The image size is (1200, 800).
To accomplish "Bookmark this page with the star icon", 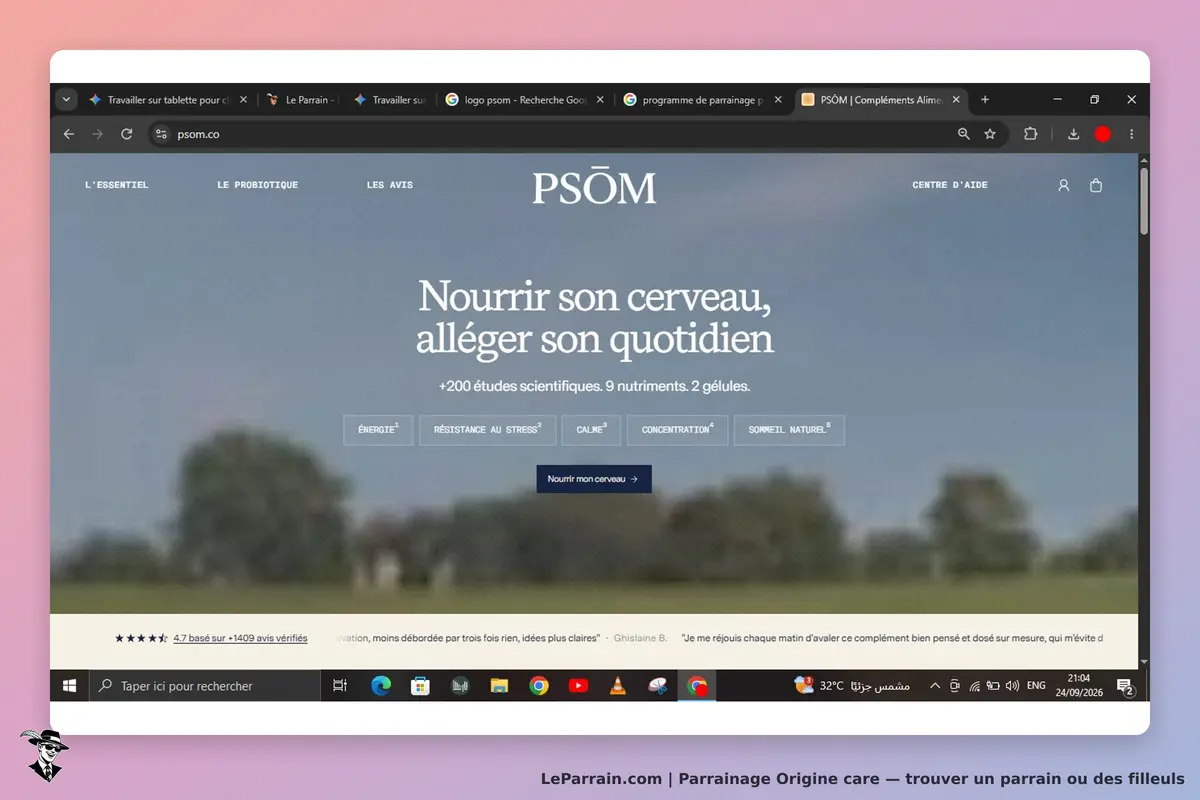I will (990, 134).
